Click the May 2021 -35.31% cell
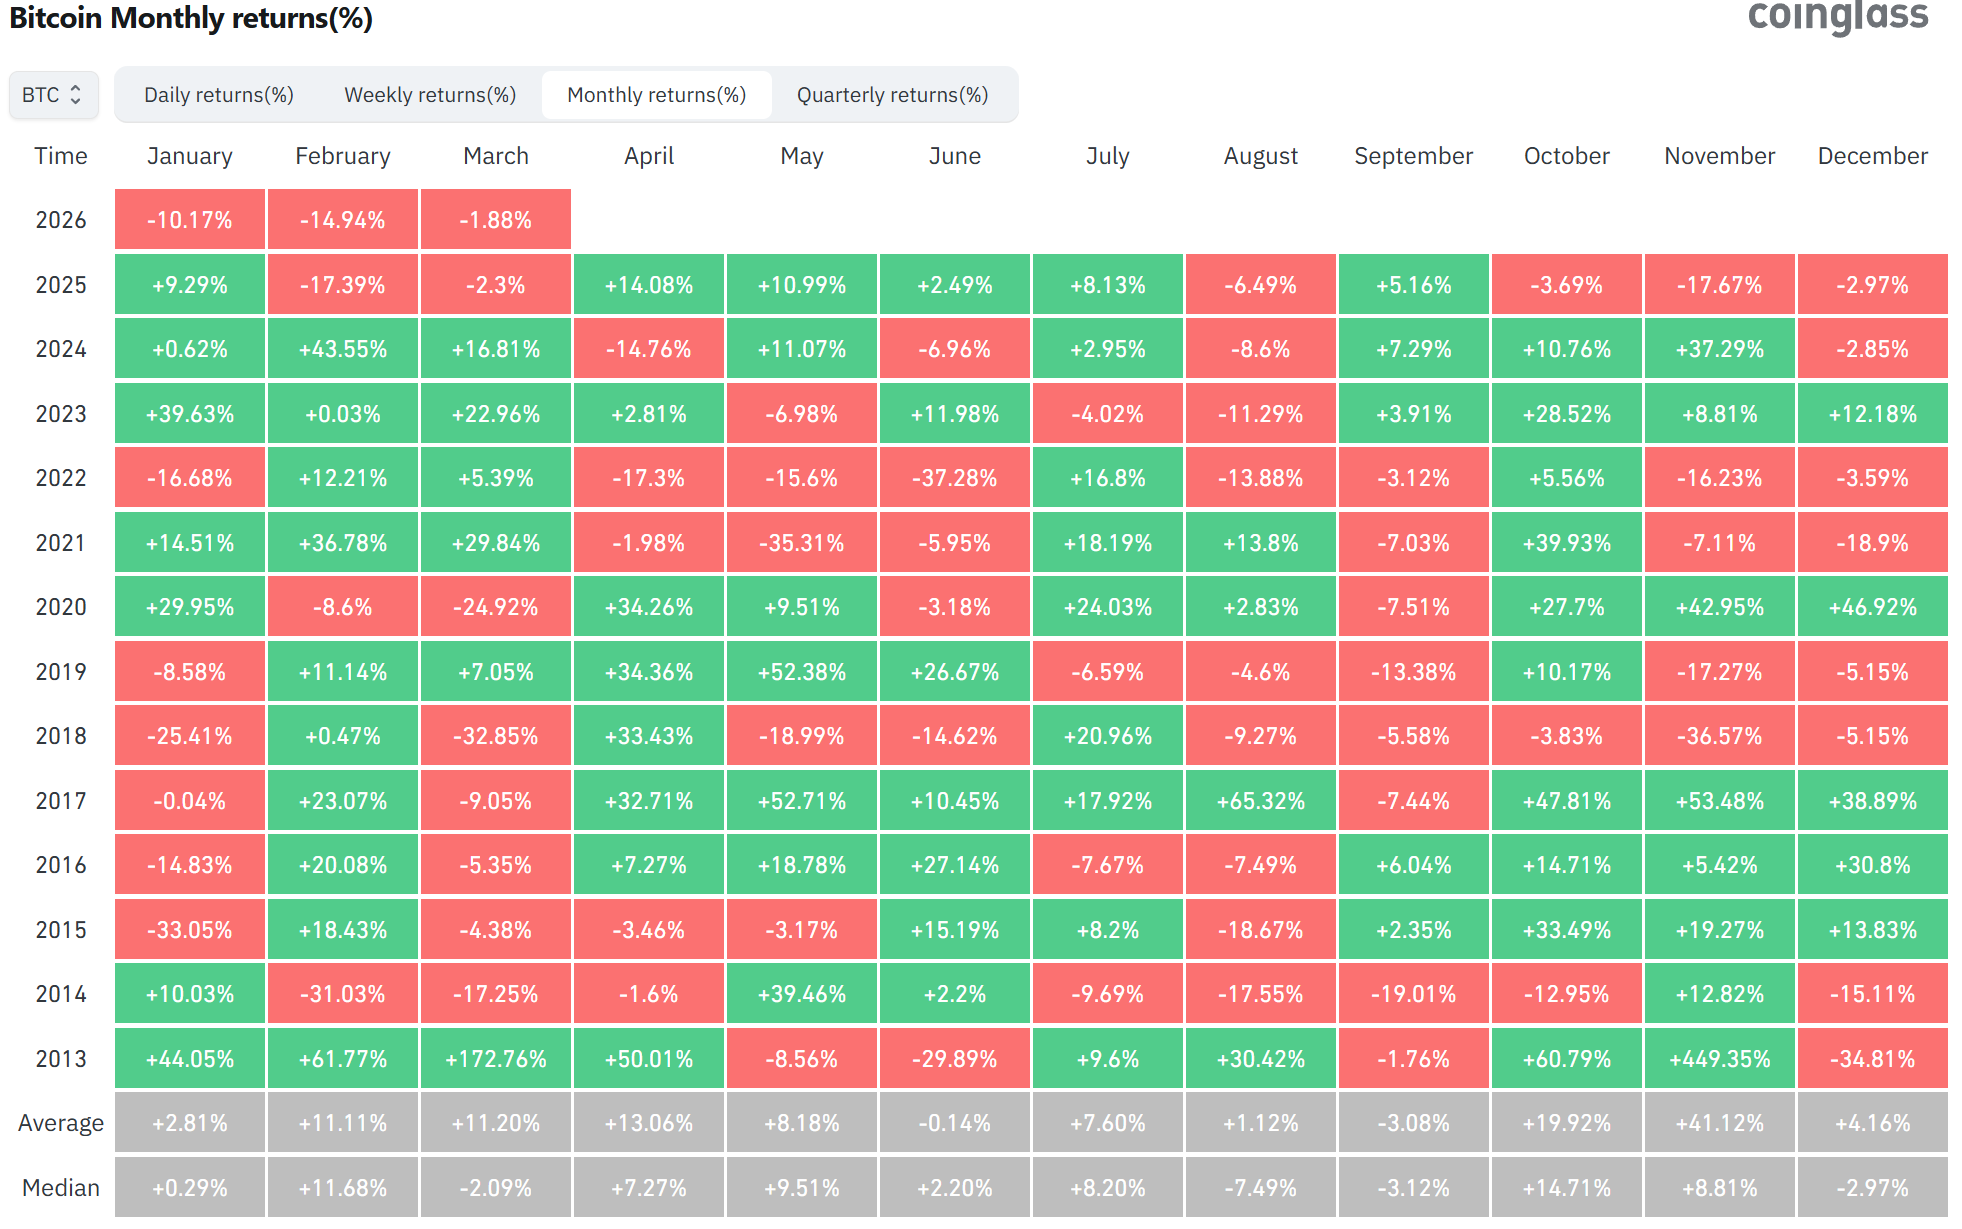The height and width of the screenshot is (1229, 1962). (801, 543)
